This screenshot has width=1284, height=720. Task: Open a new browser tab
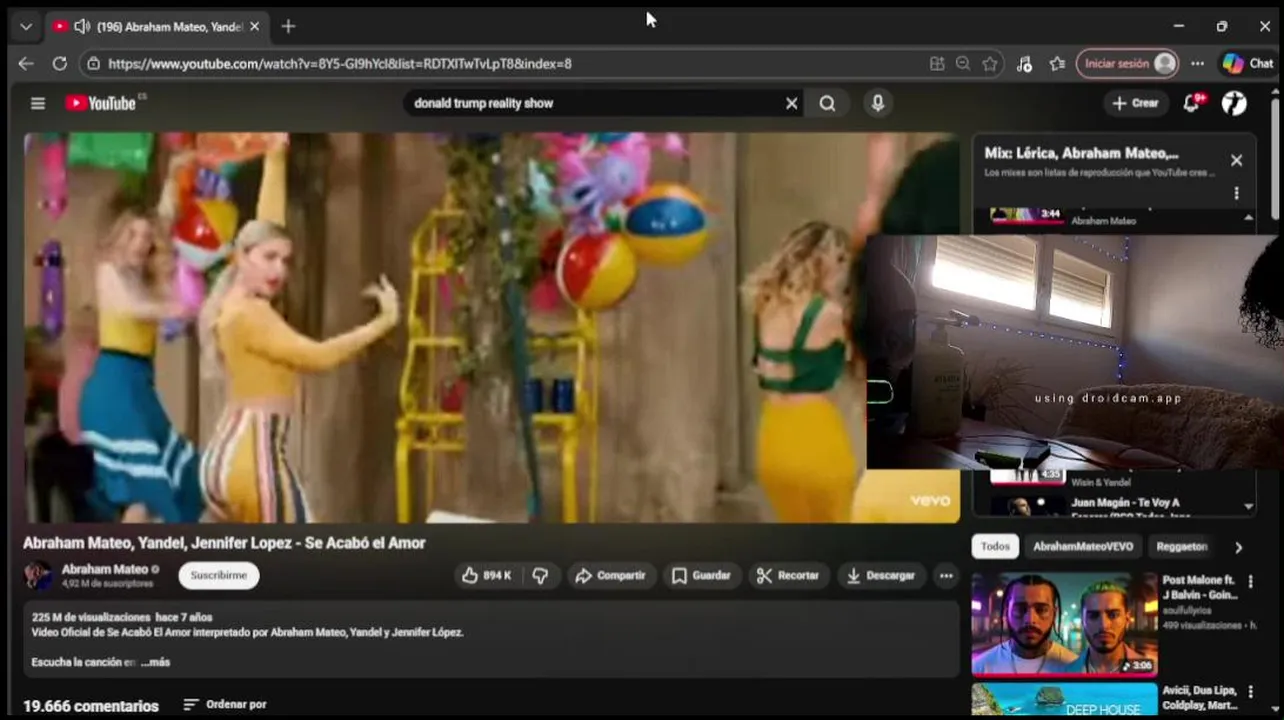288,26
